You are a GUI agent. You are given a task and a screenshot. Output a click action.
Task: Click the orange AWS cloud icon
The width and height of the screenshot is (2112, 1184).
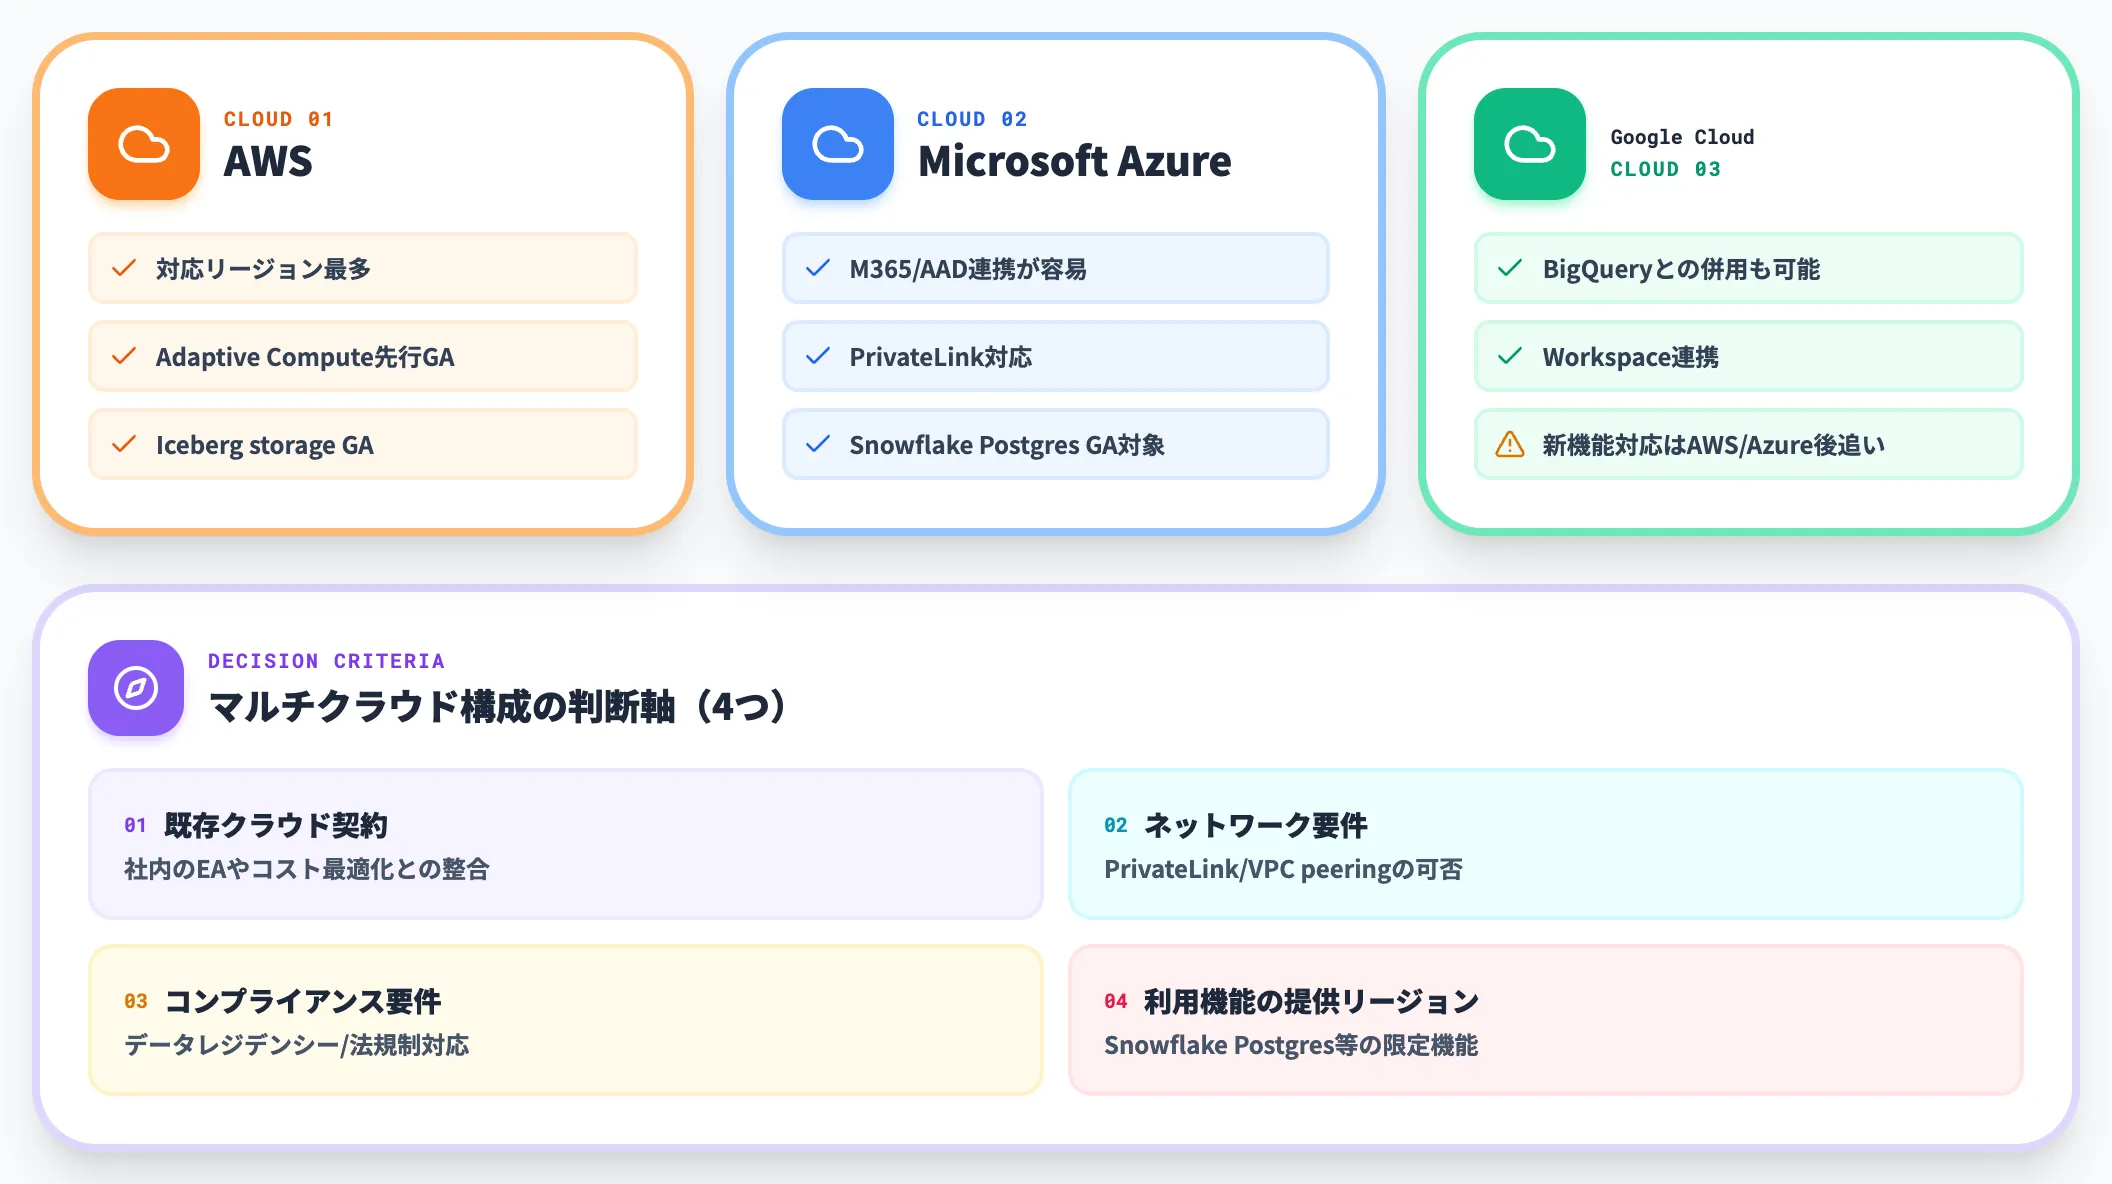click(144, 144)
